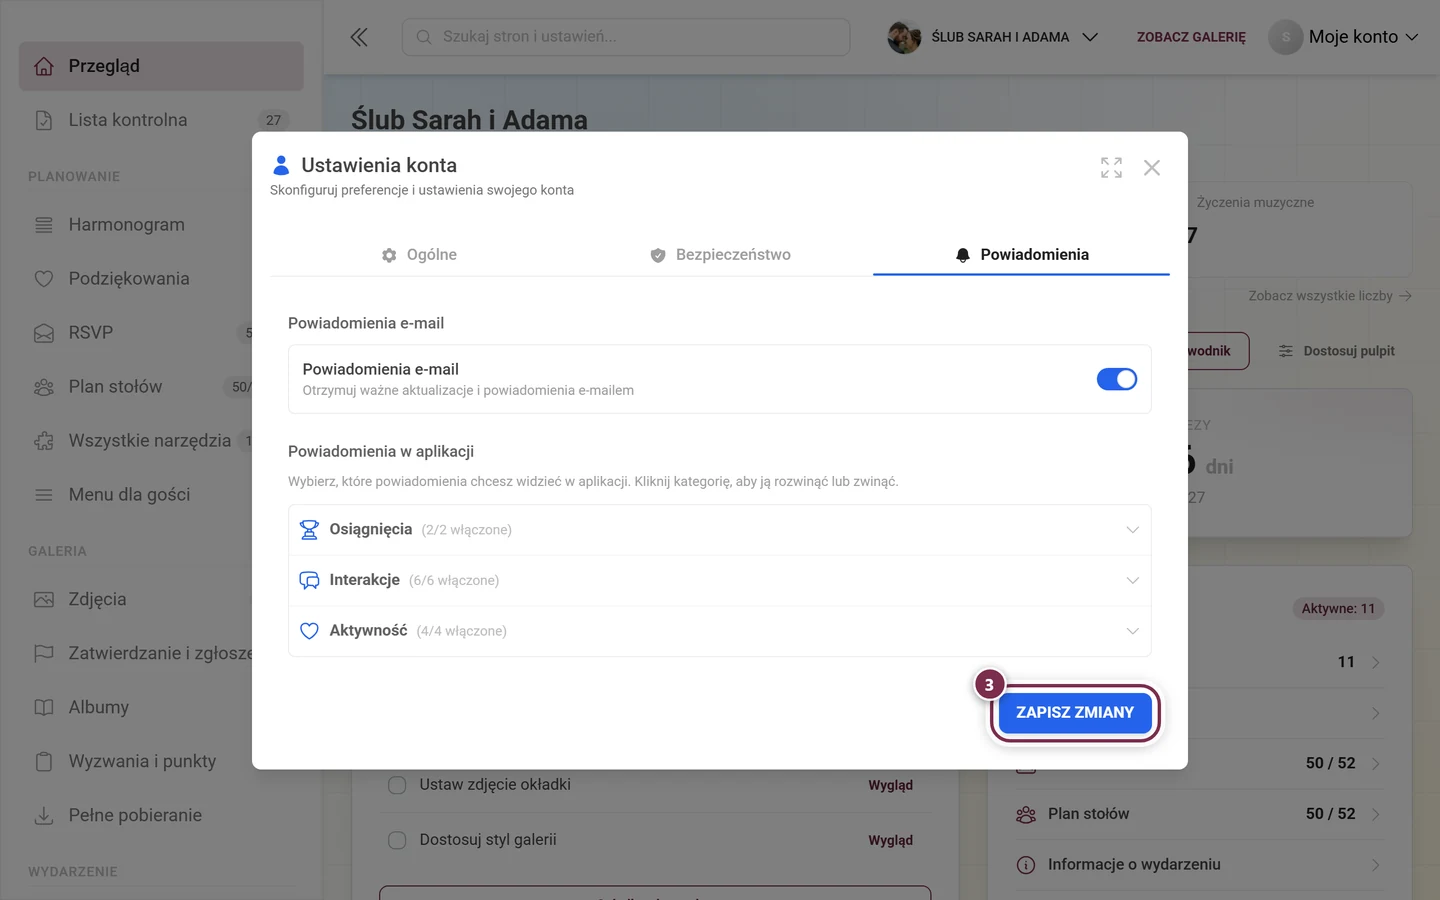Screen dimensions: 1440x900
Task: Switch to the Bezpieczeństwo tab
Action: click(720, 255)
